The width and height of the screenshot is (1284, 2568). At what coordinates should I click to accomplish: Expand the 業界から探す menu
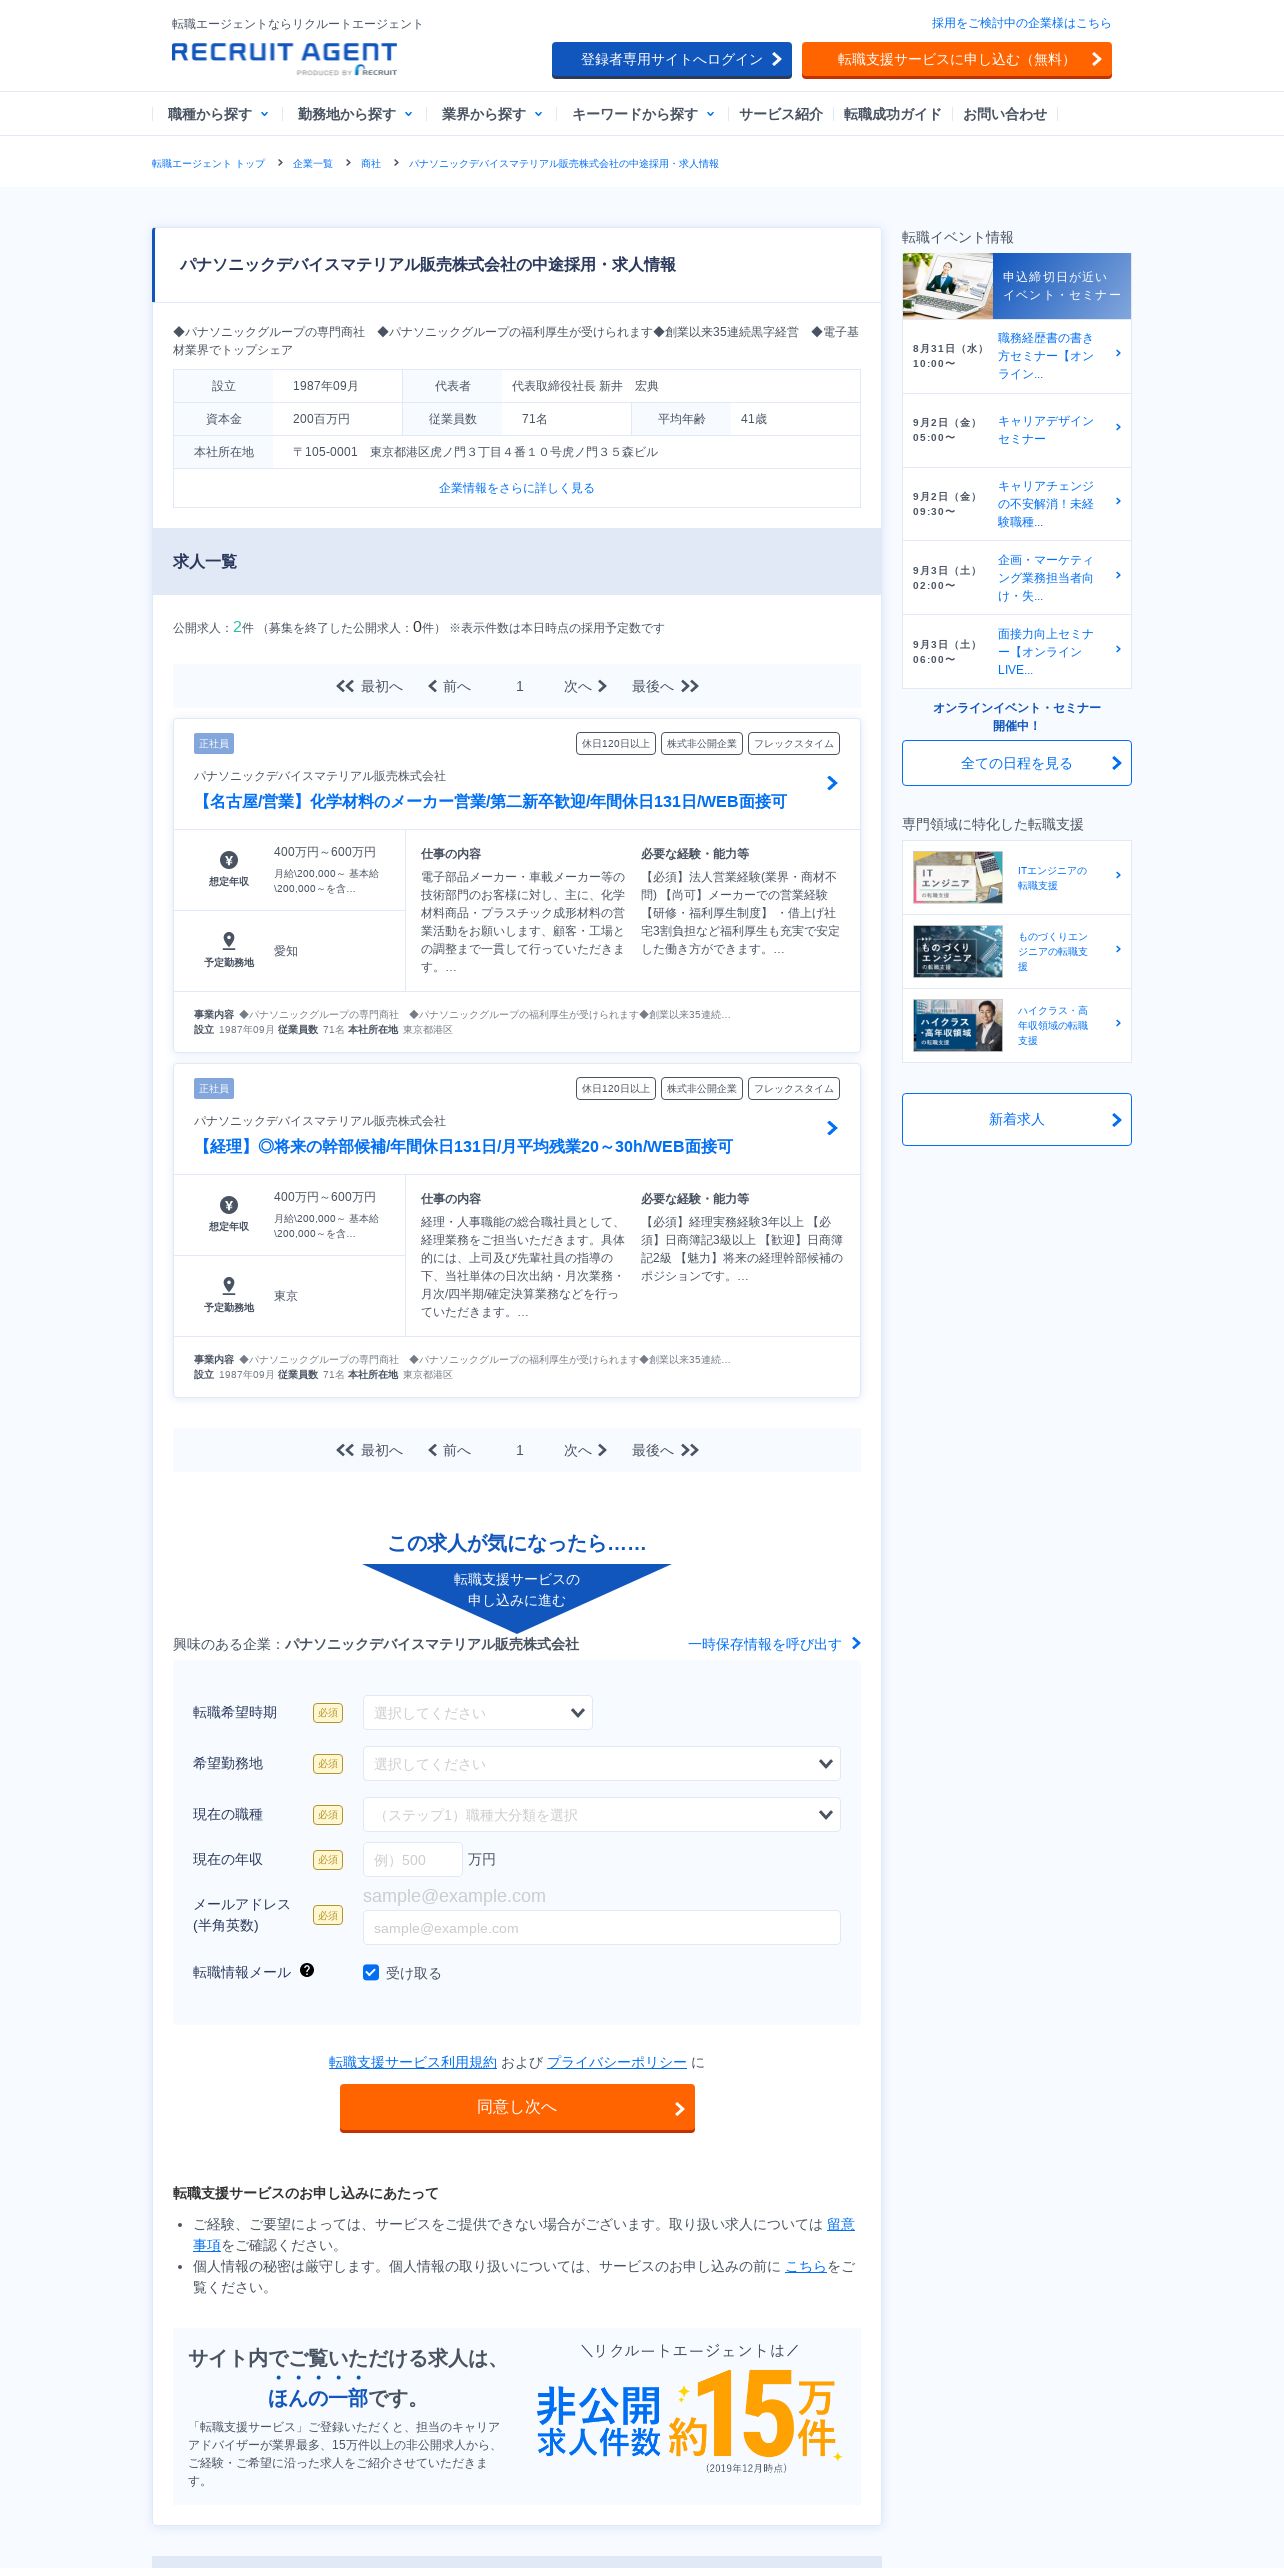coord(492,114)
